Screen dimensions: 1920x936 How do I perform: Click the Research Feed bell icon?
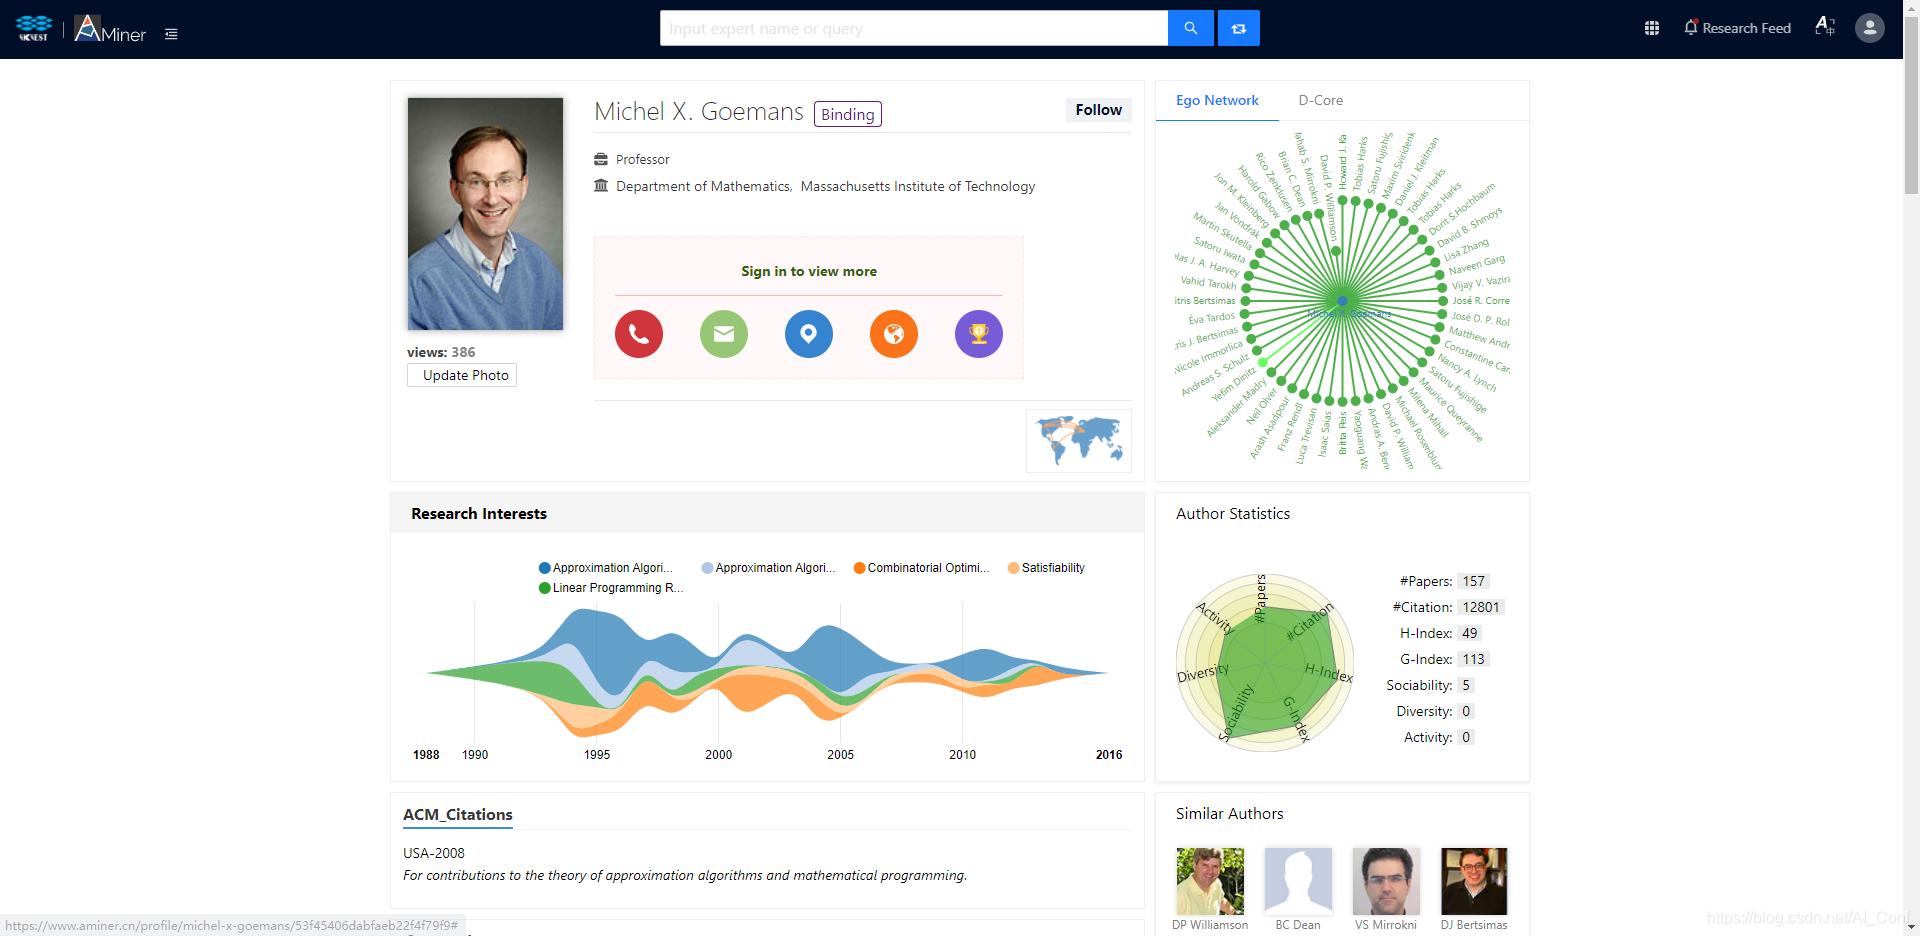coord(1691,28)
